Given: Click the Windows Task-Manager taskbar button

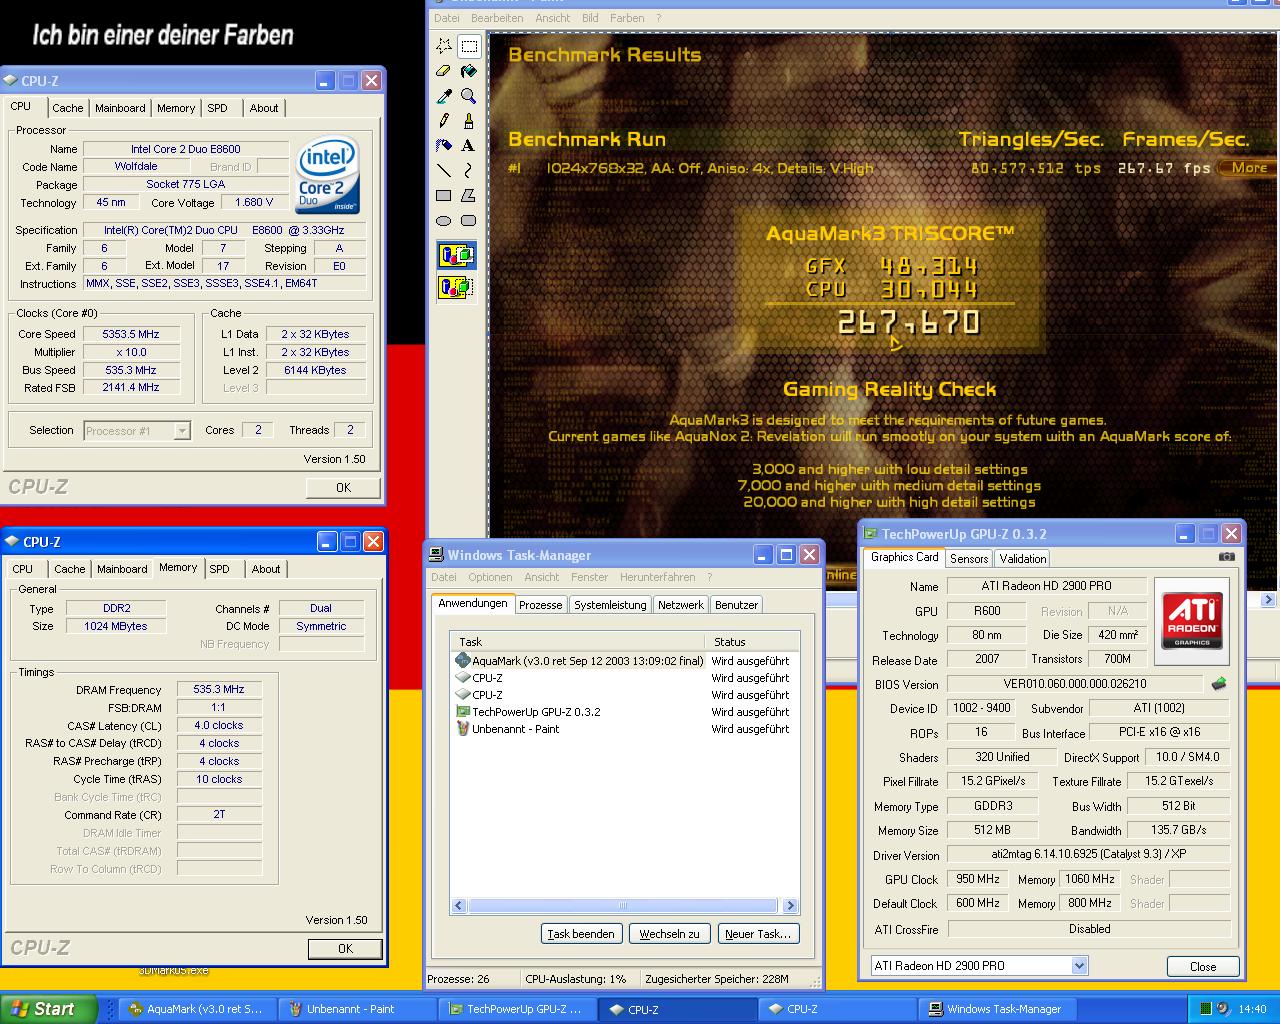Looking at the screenshot, I should [x=996, y=1009].
